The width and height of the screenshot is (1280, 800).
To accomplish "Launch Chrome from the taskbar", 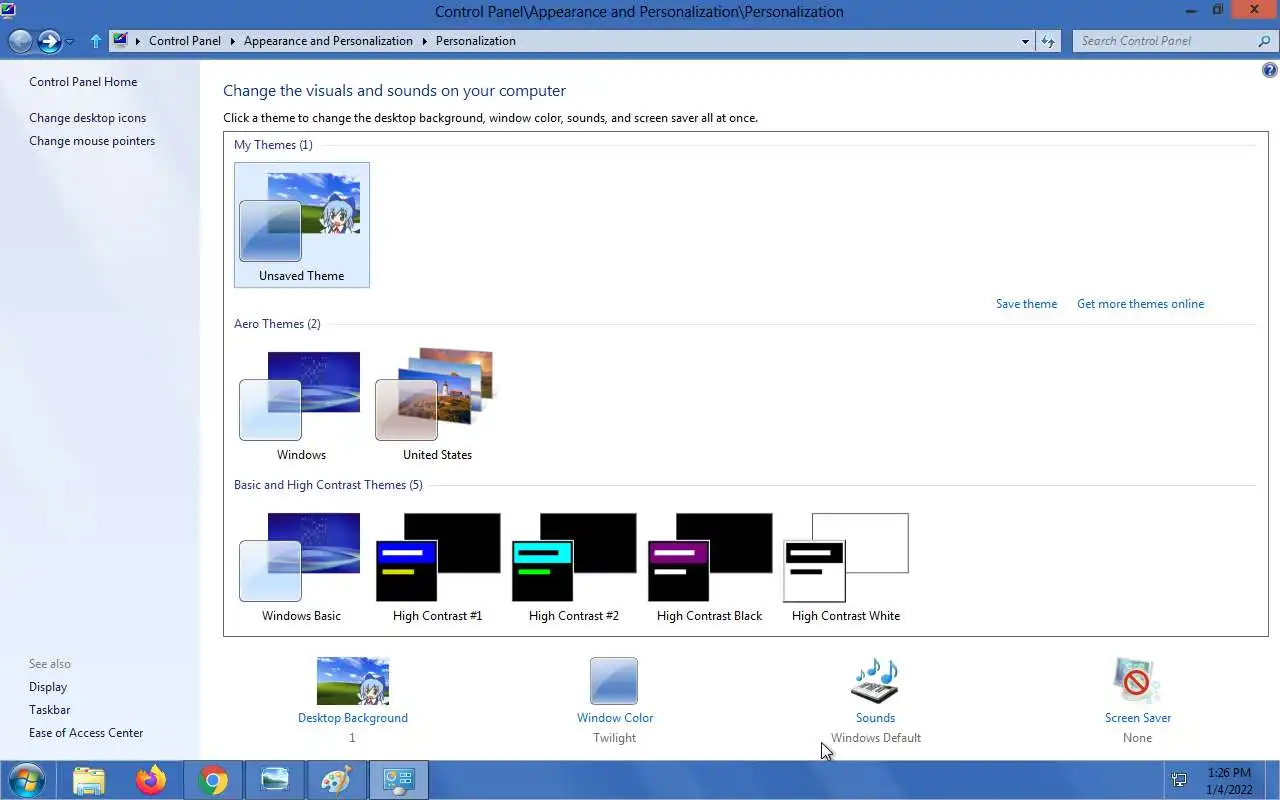I will pyautogui.click(x=213, y=780).
